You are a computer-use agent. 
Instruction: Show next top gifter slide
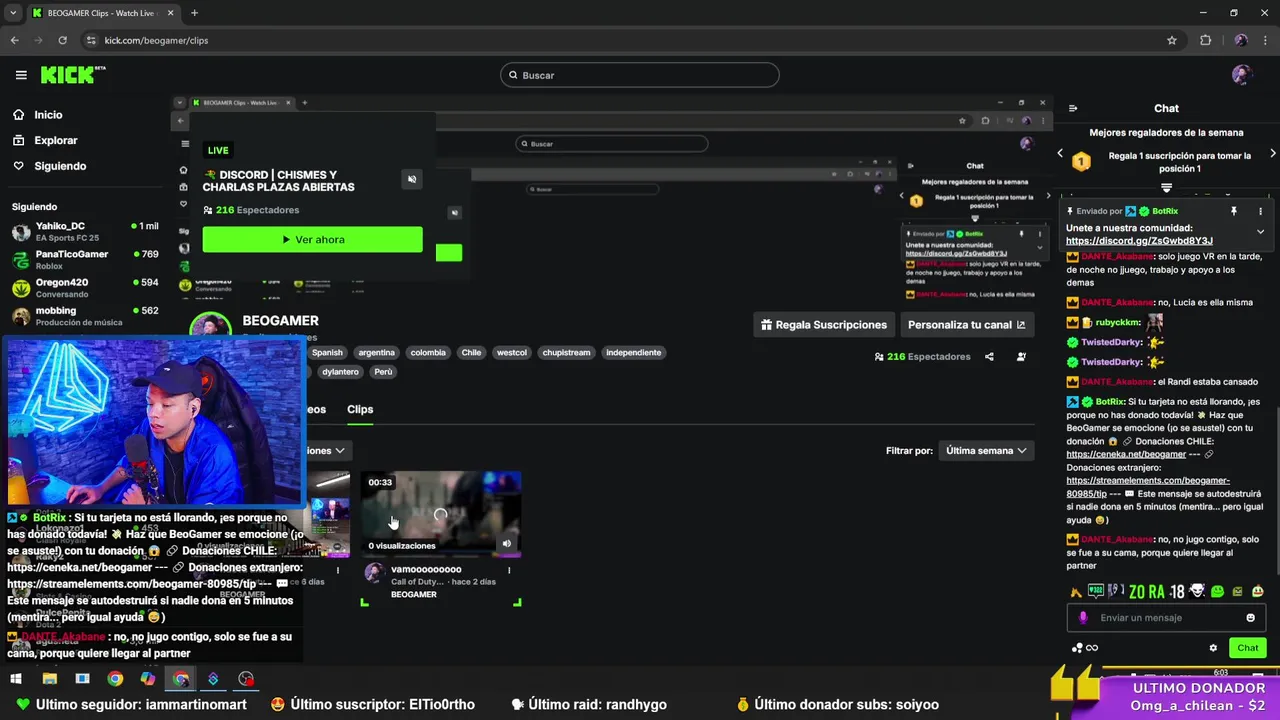coord(1272,154)
